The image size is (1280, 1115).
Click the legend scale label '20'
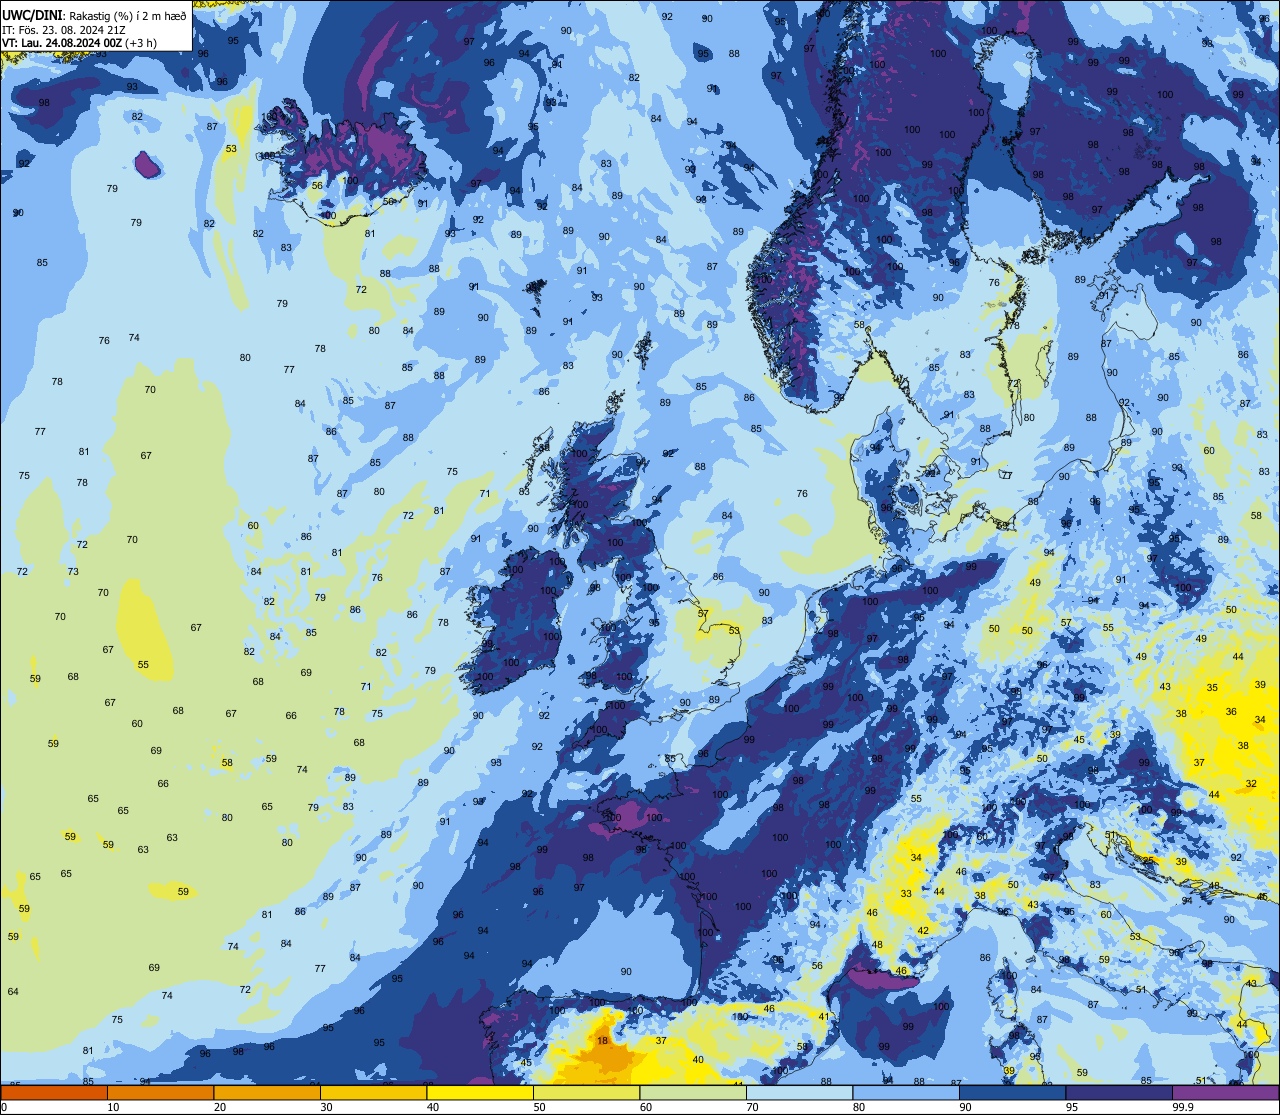(220, 1107)
